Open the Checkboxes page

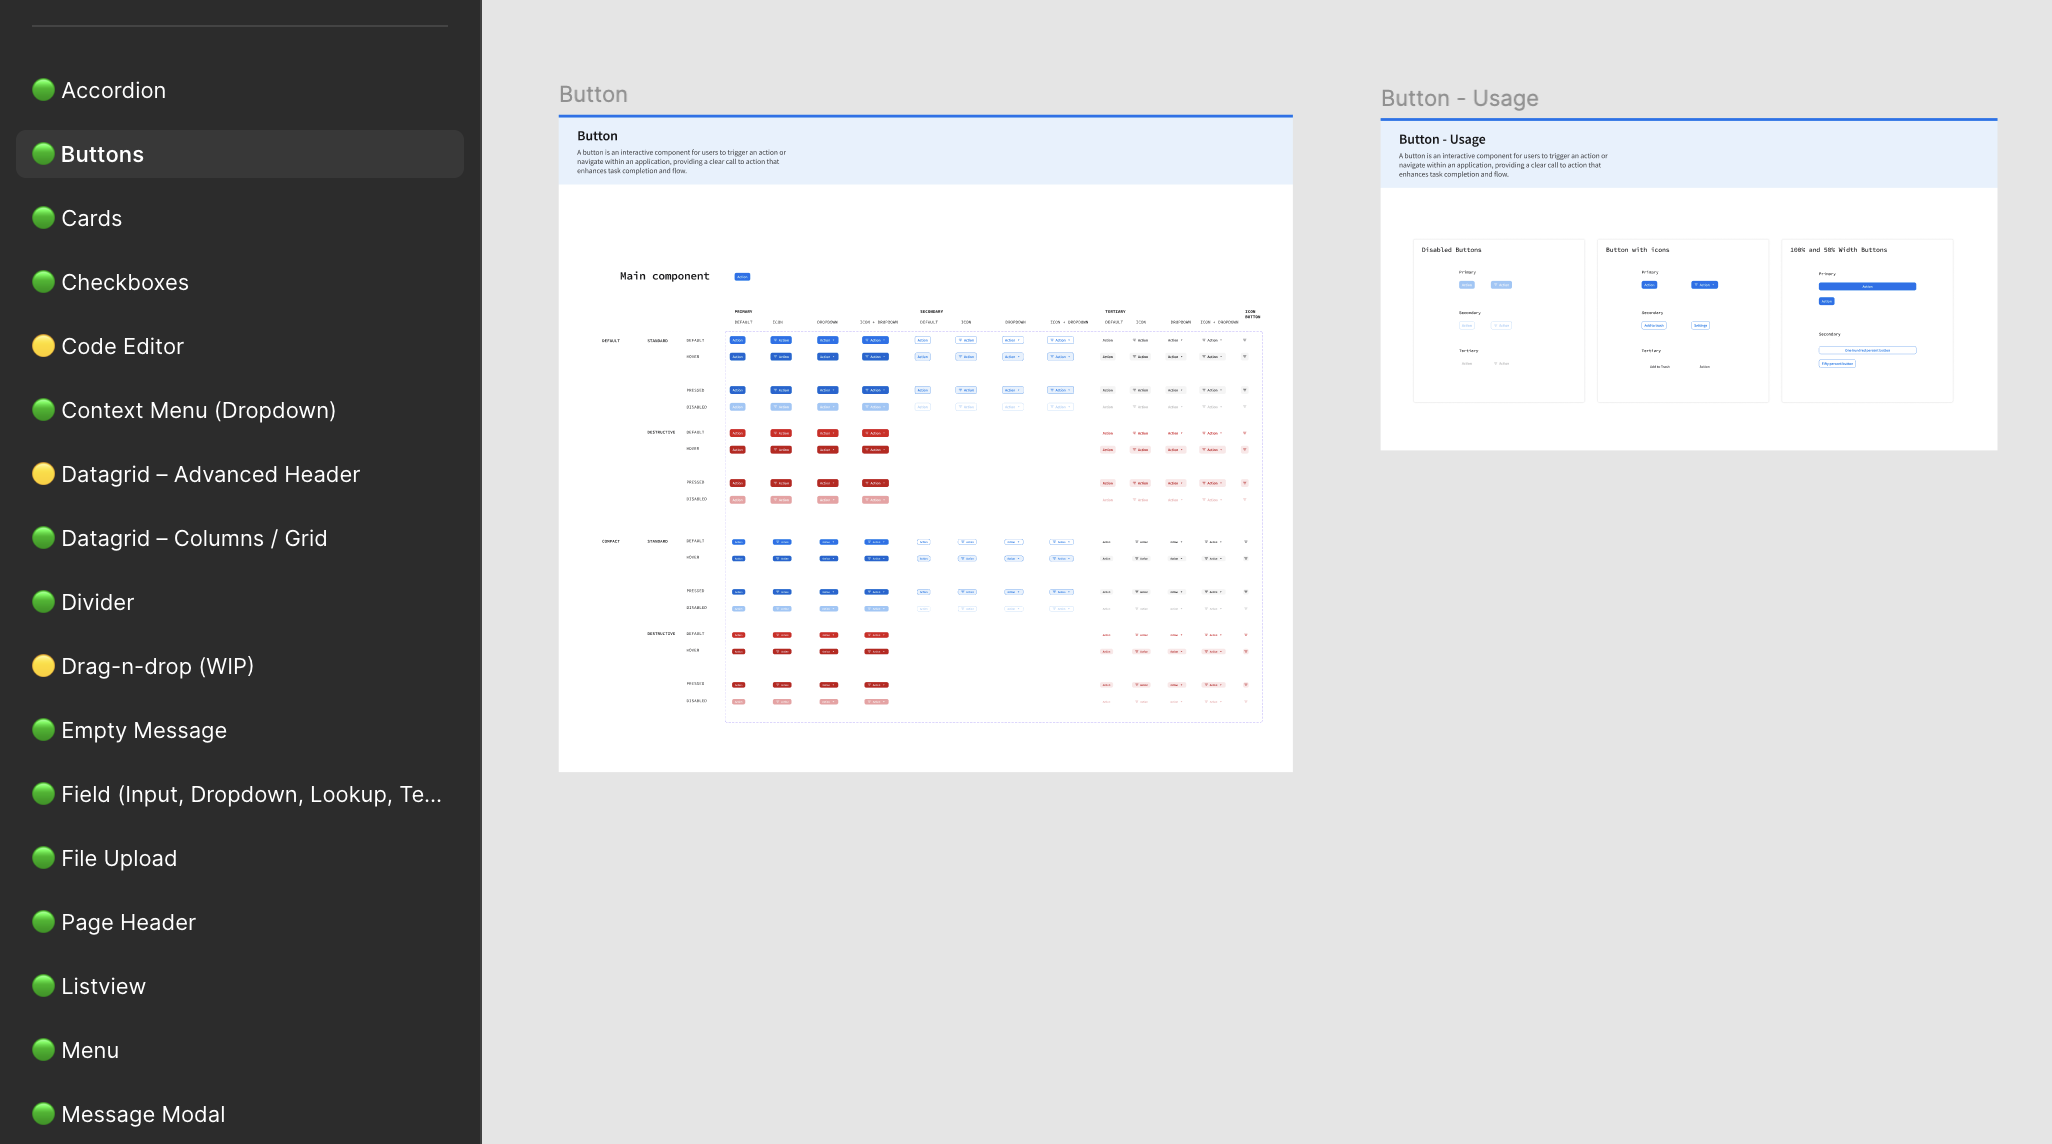point(240,282)
